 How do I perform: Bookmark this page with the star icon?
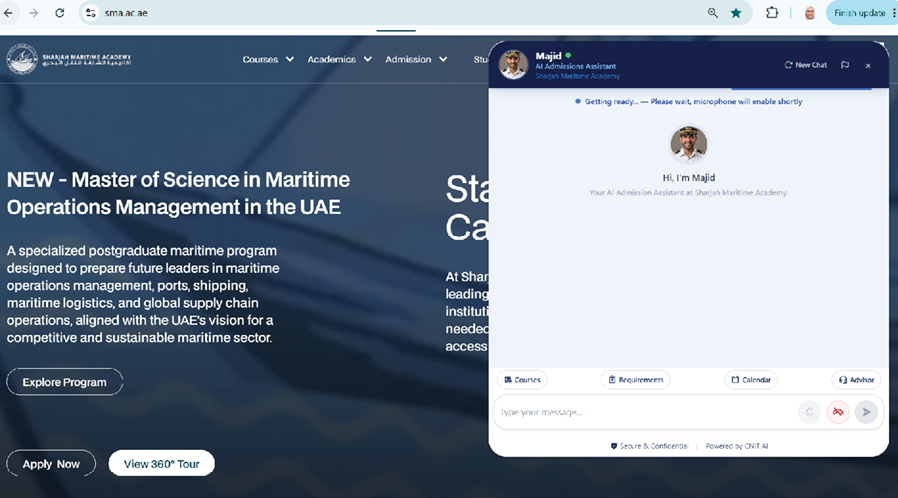[736, 13]
